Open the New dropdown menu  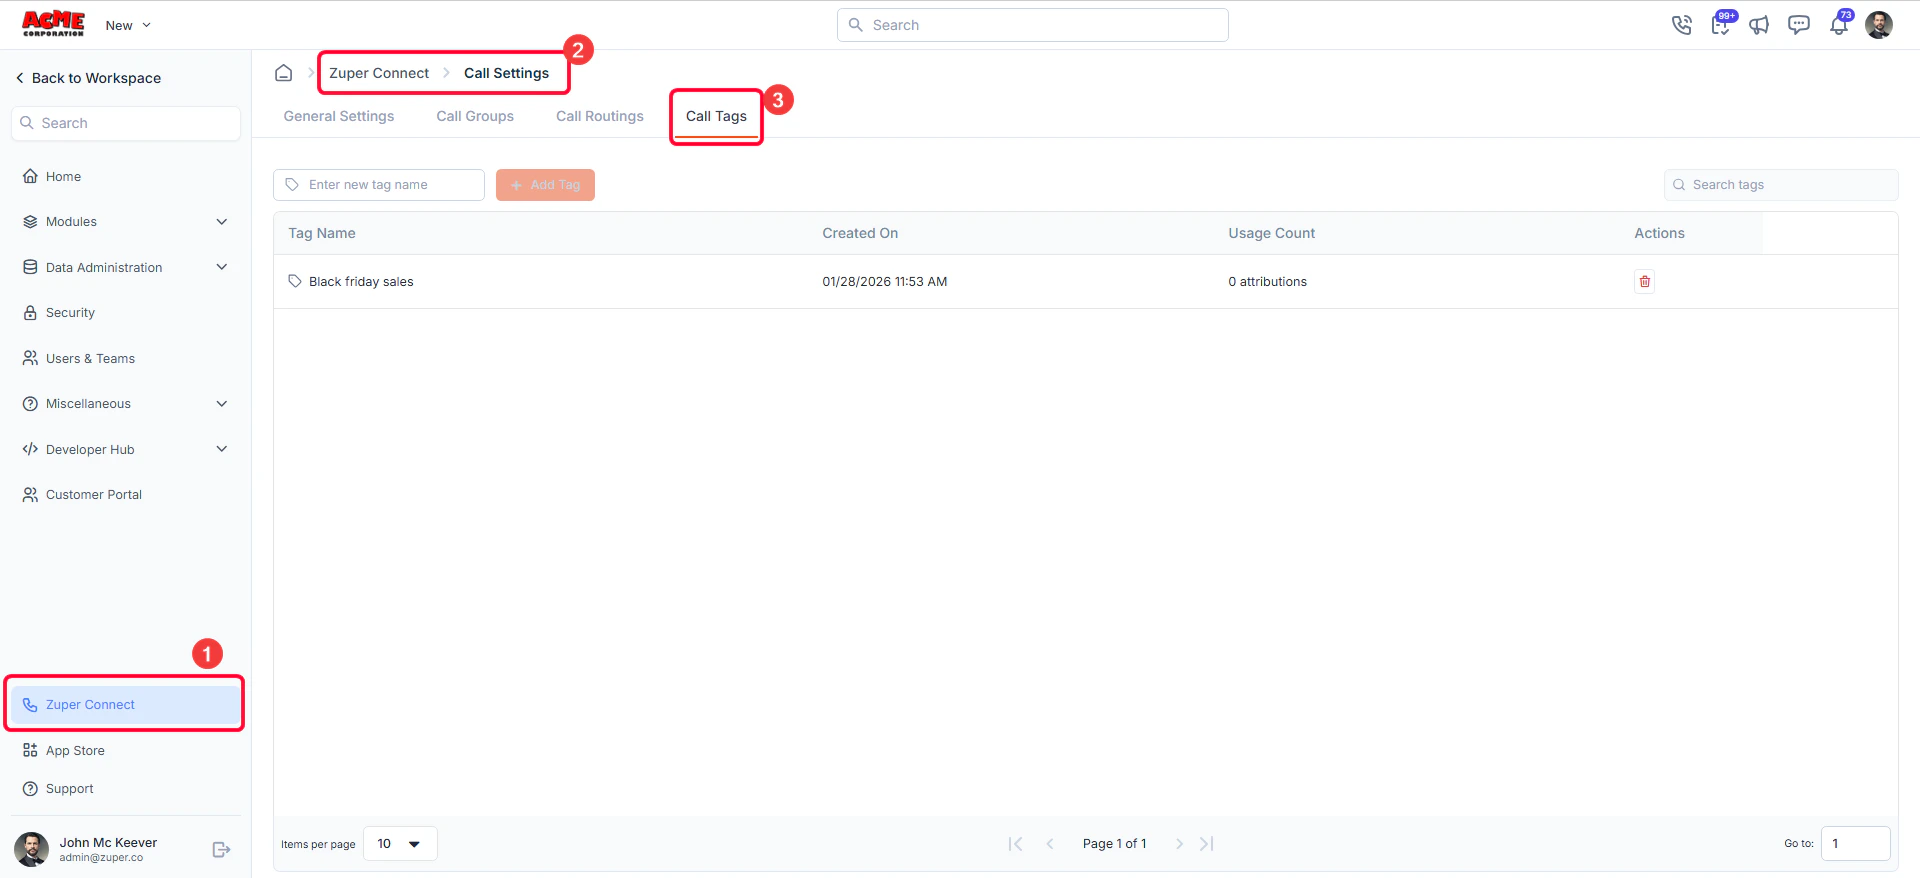tap(128, 25)
